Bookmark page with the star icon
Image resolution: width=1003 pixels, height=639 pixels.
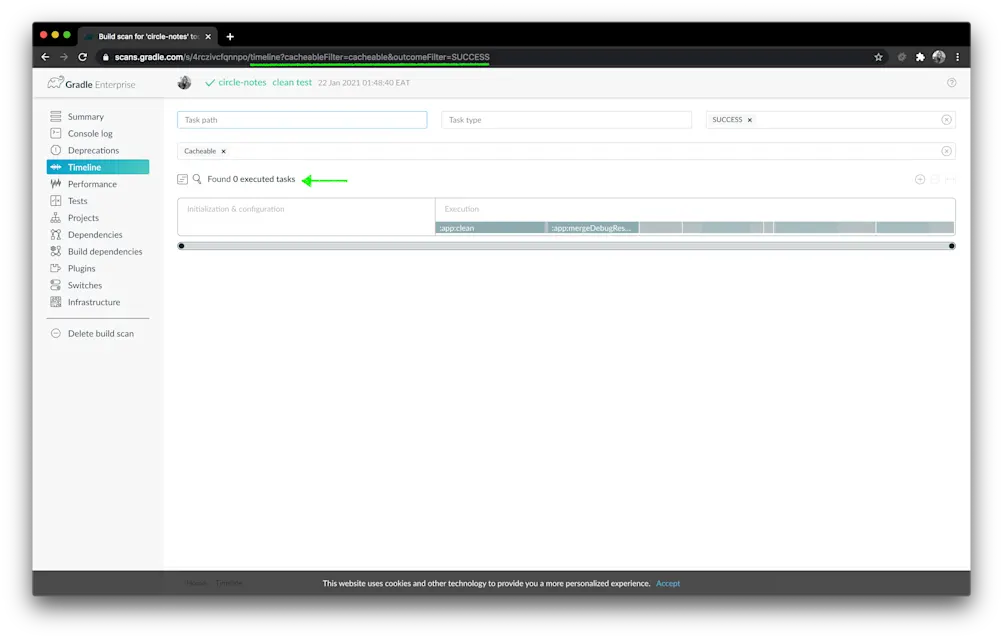pos(878,57)
